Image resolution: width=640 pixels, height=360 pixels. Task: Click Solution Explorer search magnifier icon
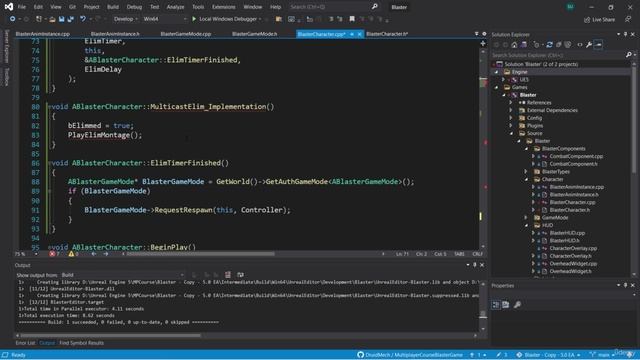(x=629, y=55)
